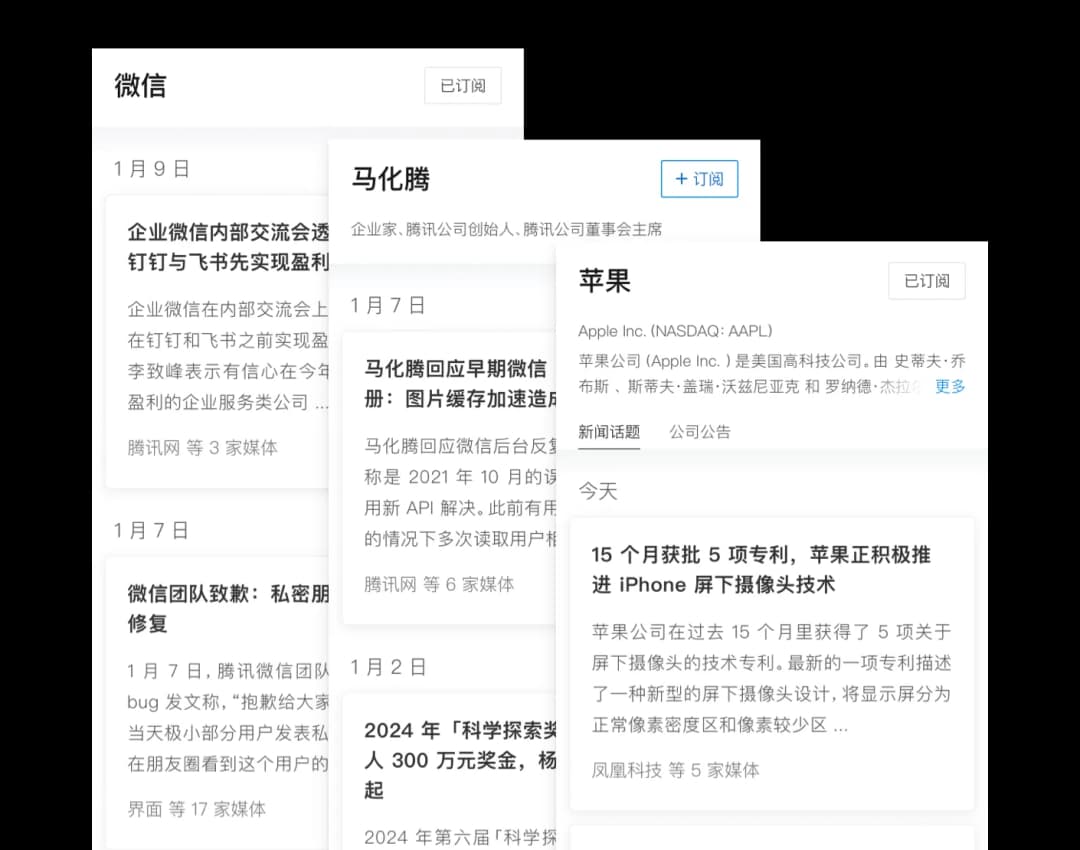The image size is (1080, 850).
Task: Toggle the 已订阅 button on 苹果 card
Action: click(926, 281)
